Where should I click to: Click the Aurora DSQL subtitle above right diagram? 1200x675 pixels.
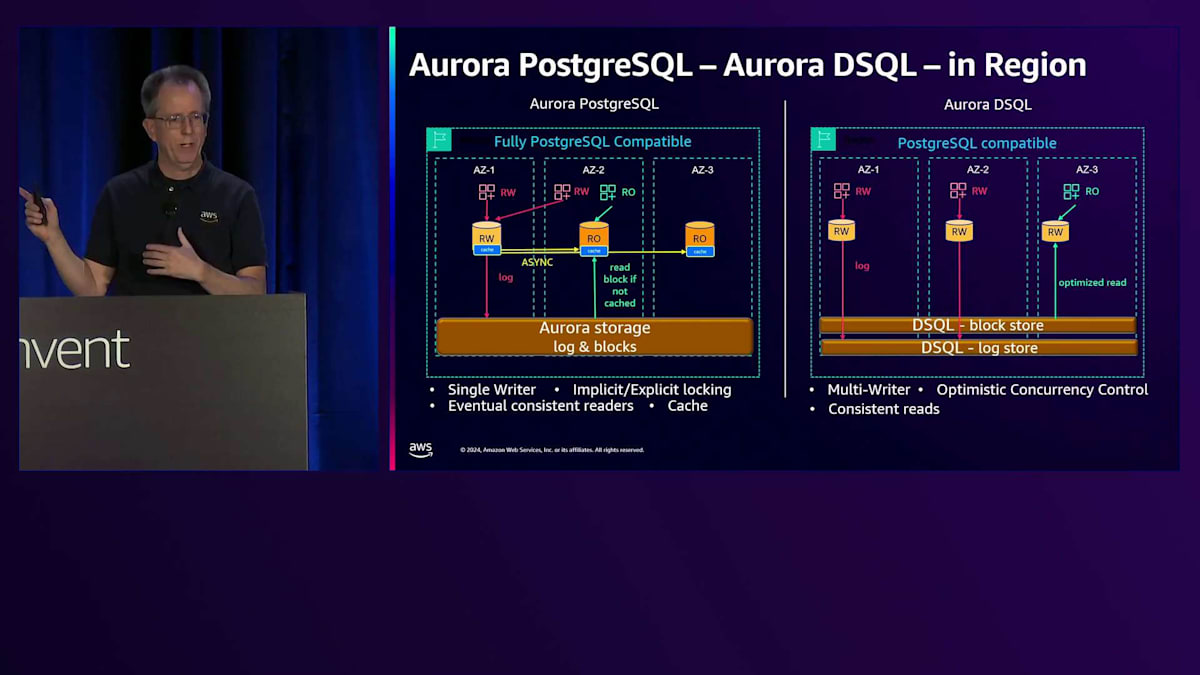pyautogui.click(x=988, y=104)
